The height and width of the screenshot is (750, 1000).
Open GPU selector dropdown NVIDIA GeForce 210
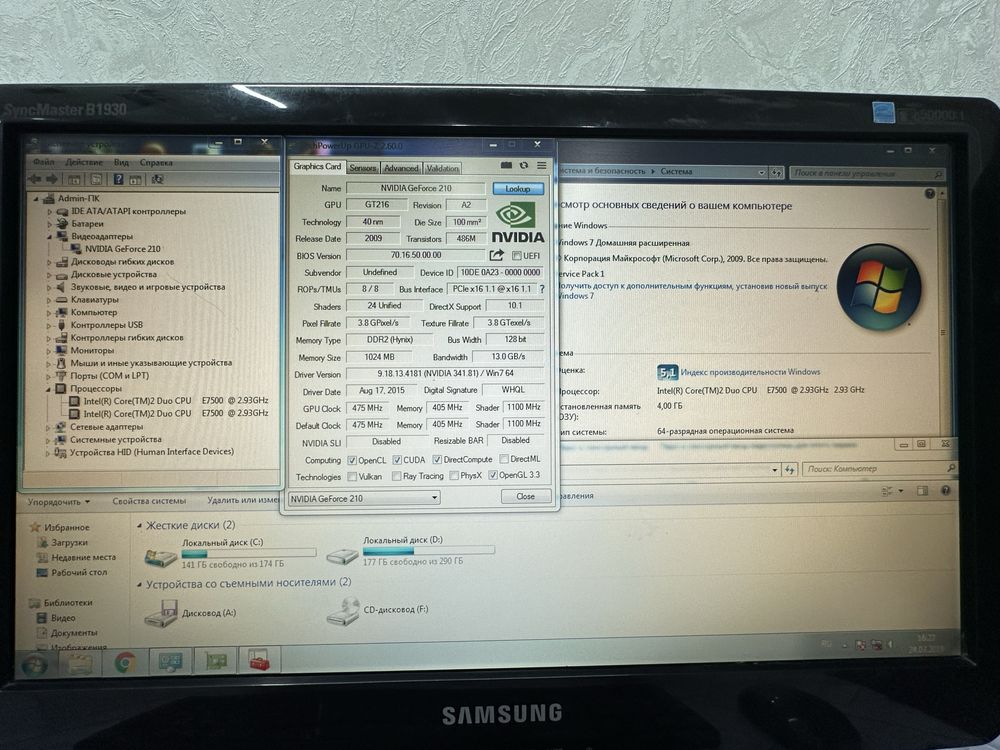pyautogui.click(x=364, y=498)
